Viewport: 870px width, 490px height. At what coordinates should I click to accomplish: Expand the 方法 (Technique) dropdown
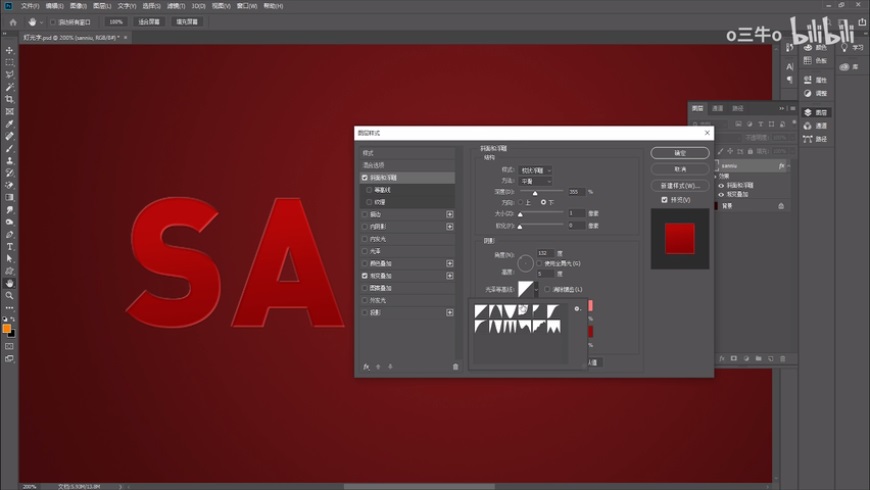(x=535, y=181)
